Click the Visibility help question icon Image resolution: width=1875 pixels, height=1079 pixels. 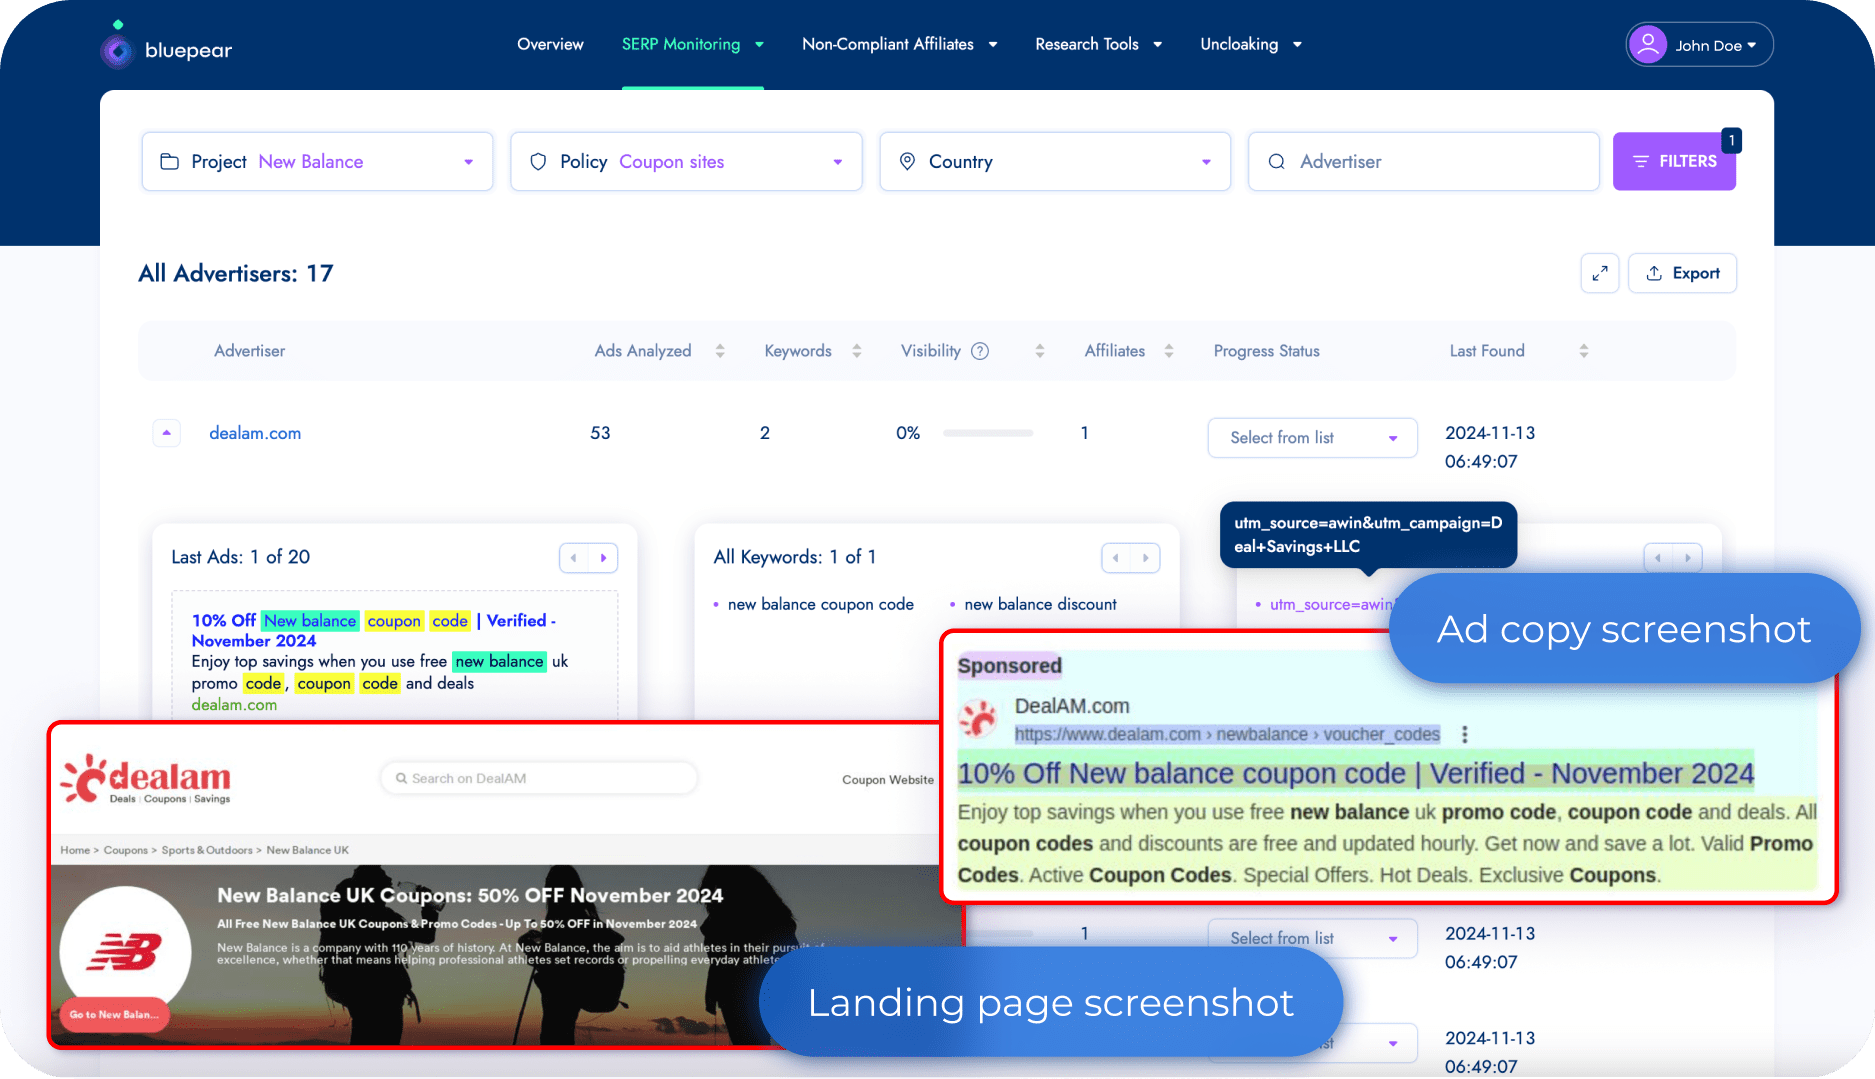[980, 351]
